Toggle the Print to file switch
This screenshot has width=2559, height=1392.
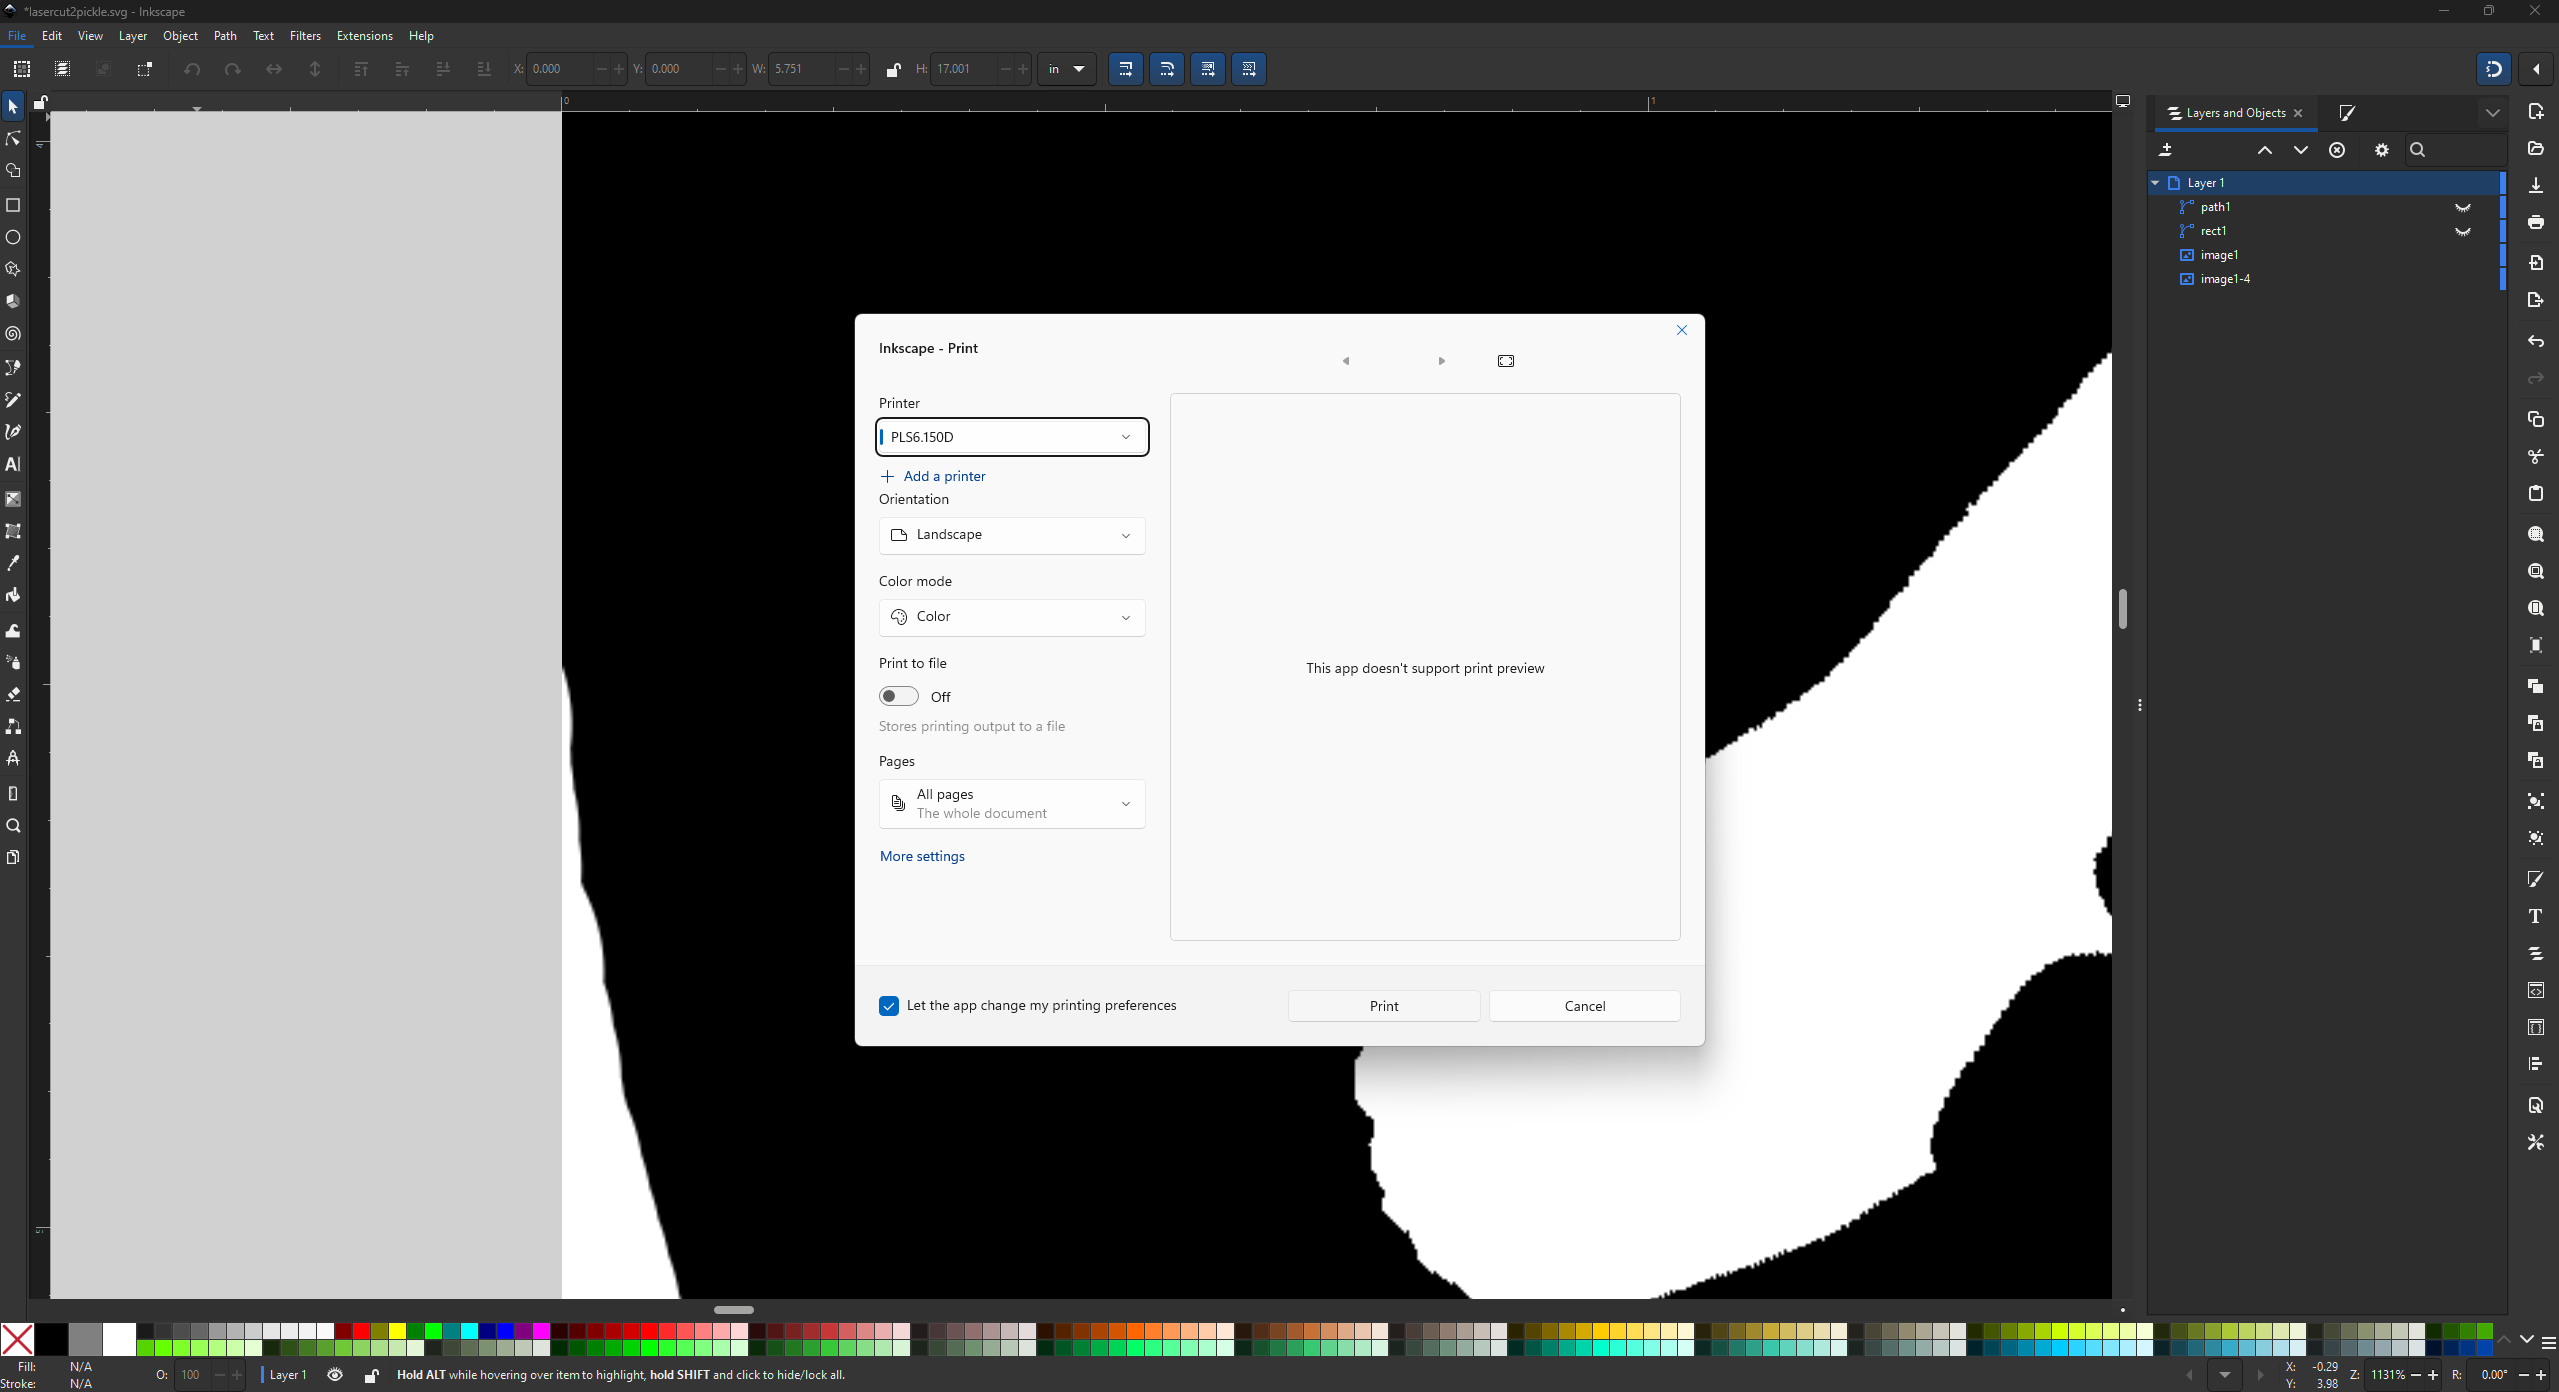(x=898, y=696)
